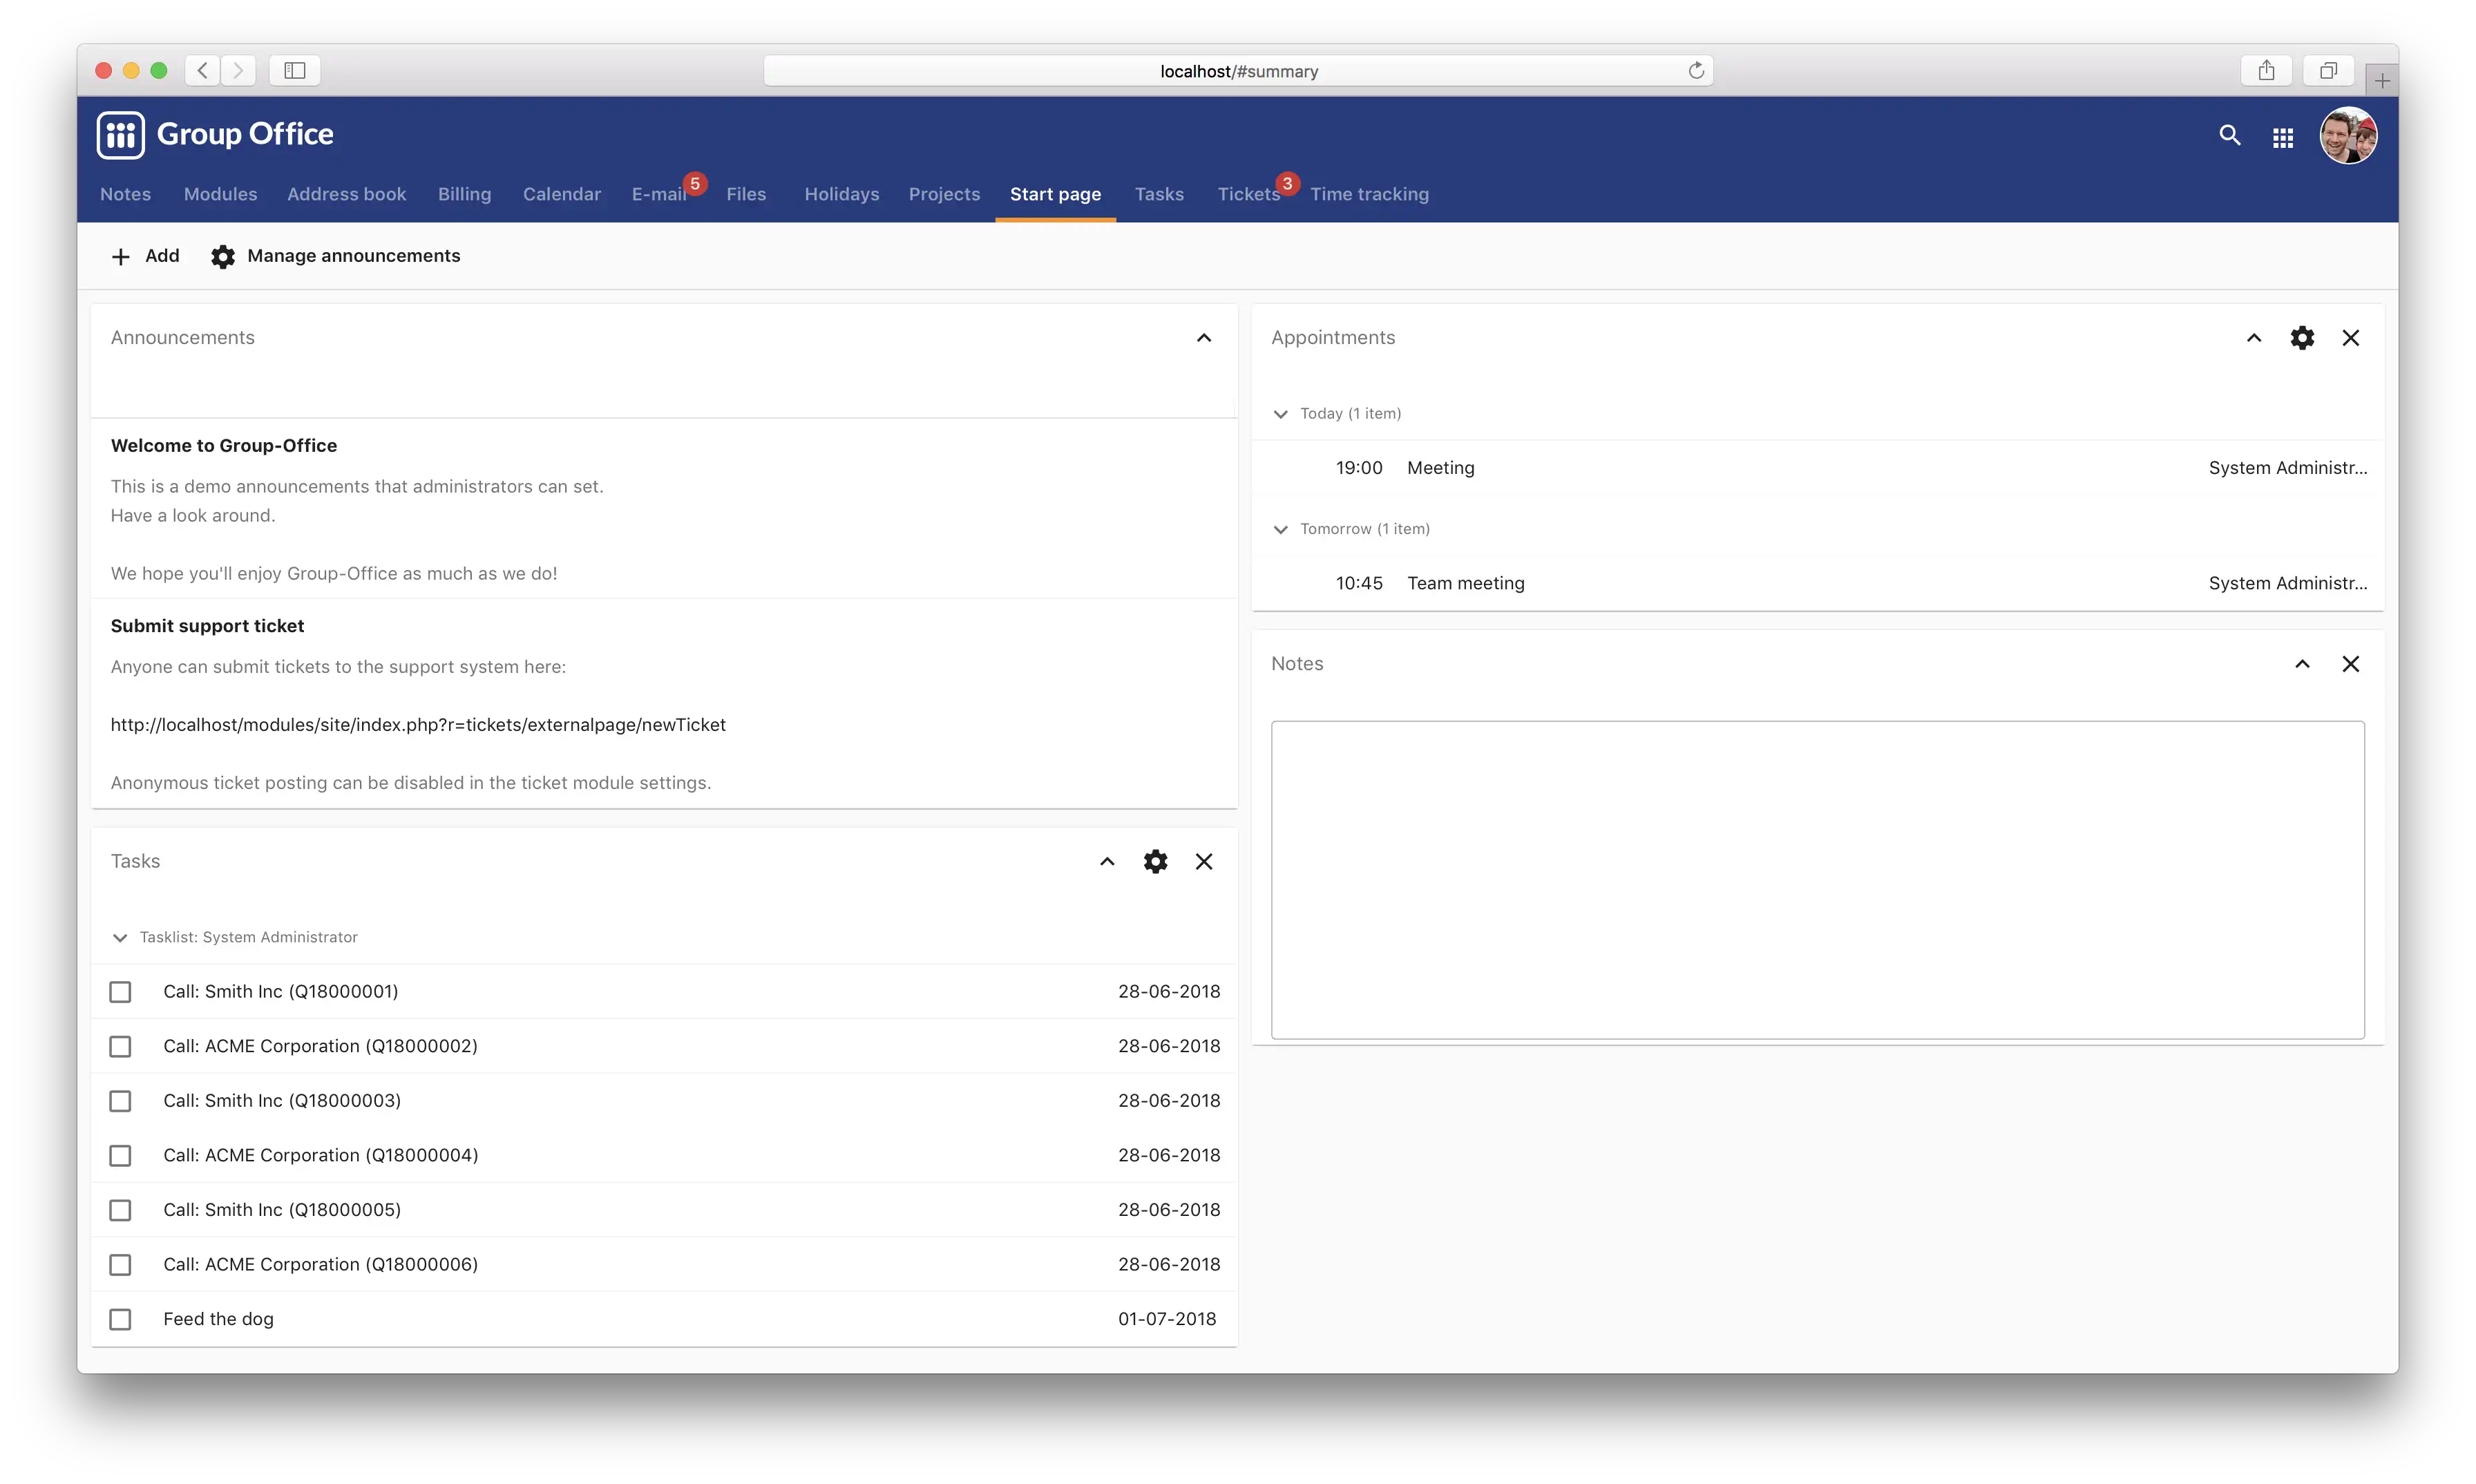Collapse the Today appointments expander

tap(1279, 412)
